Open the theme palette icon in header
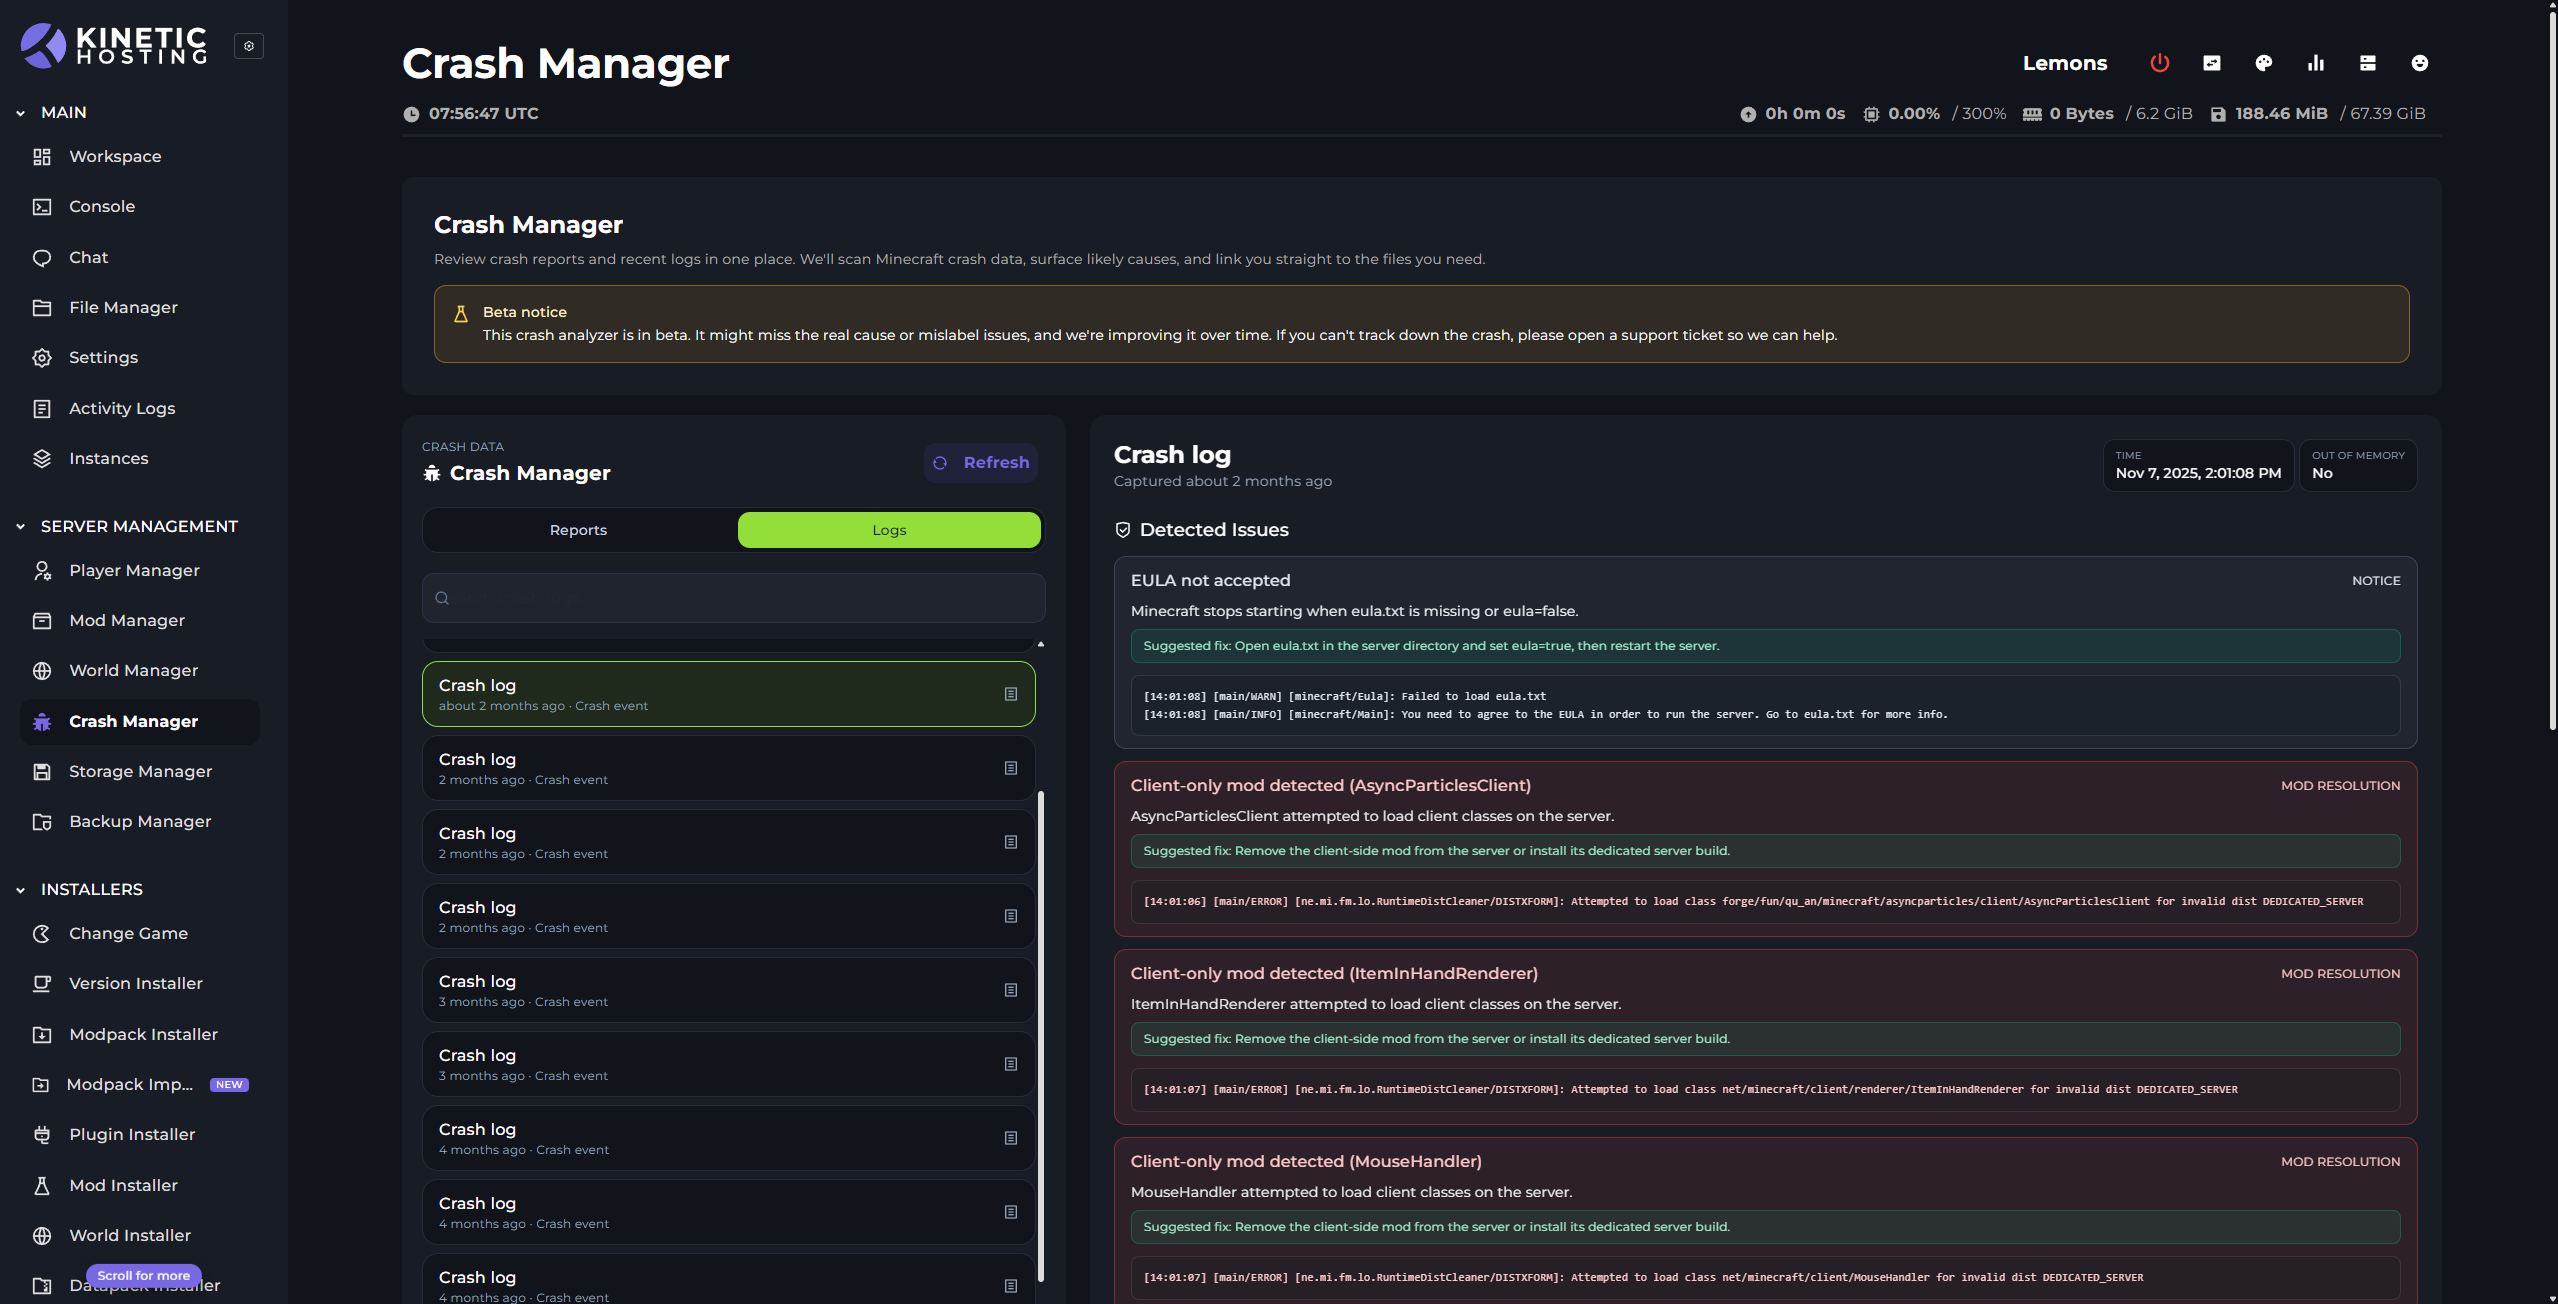This screenshot has width=2558, height=1304. click(x=2263, y=63)
